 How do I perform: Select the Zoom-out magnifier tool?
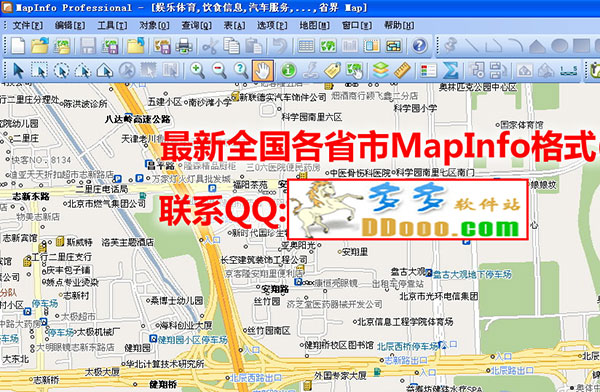pyautogui.click(x=219, y=70)
